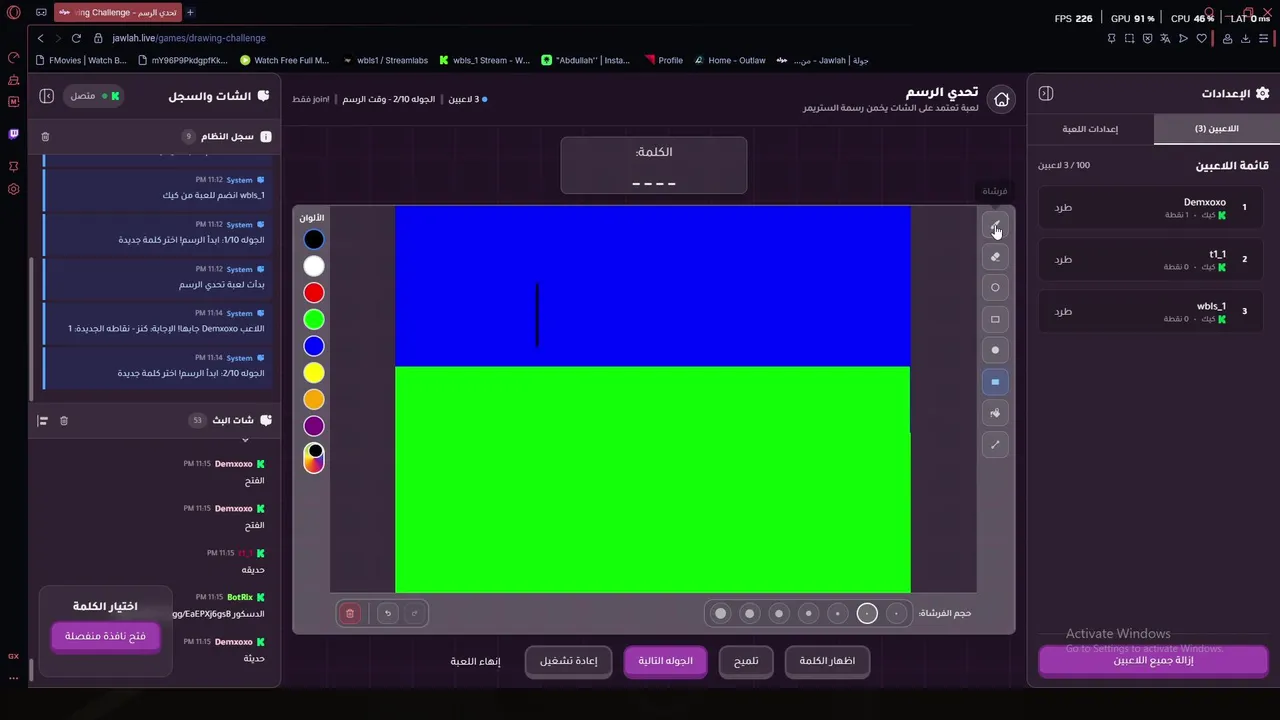This screenshot has height=720, width=1280.
Task: Open the players (3) tab
Action: (x=1216, y=129)
